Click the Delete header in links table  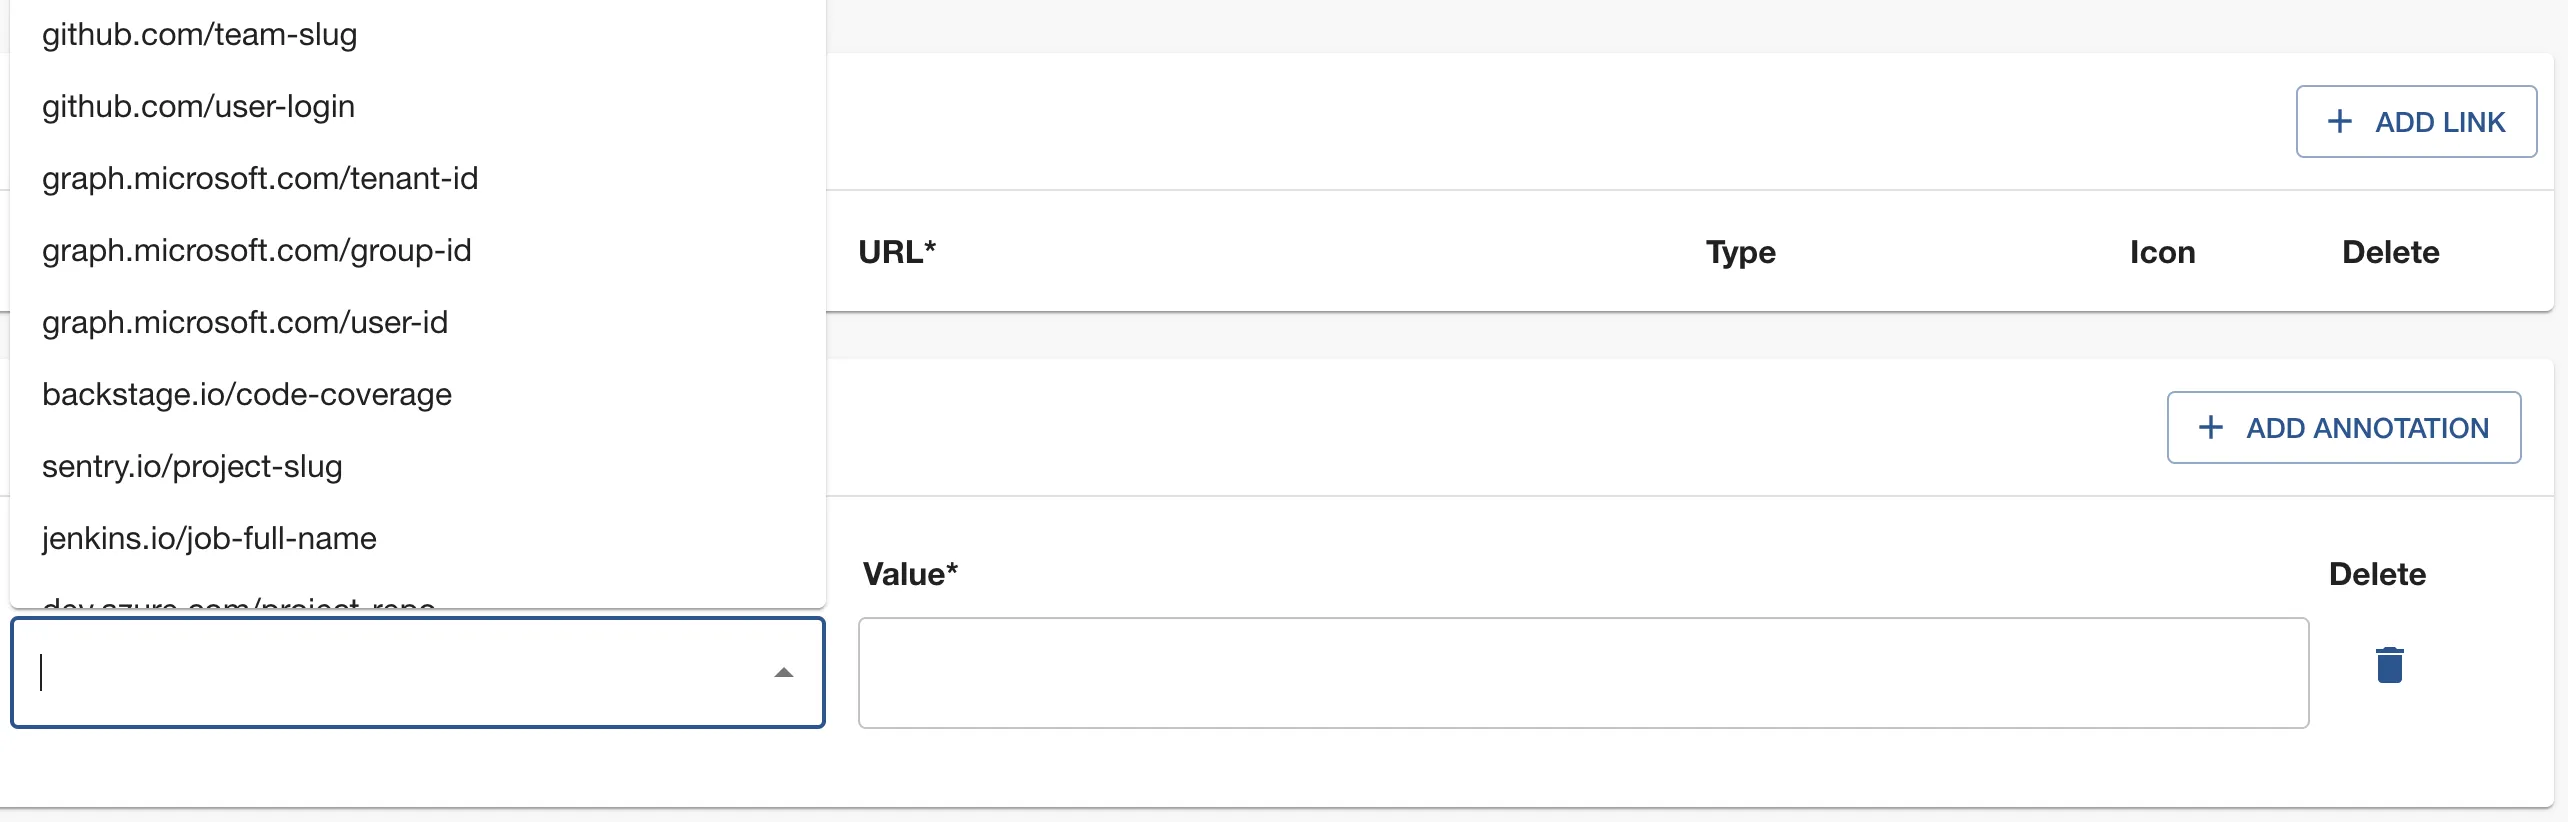point(2390,253)
